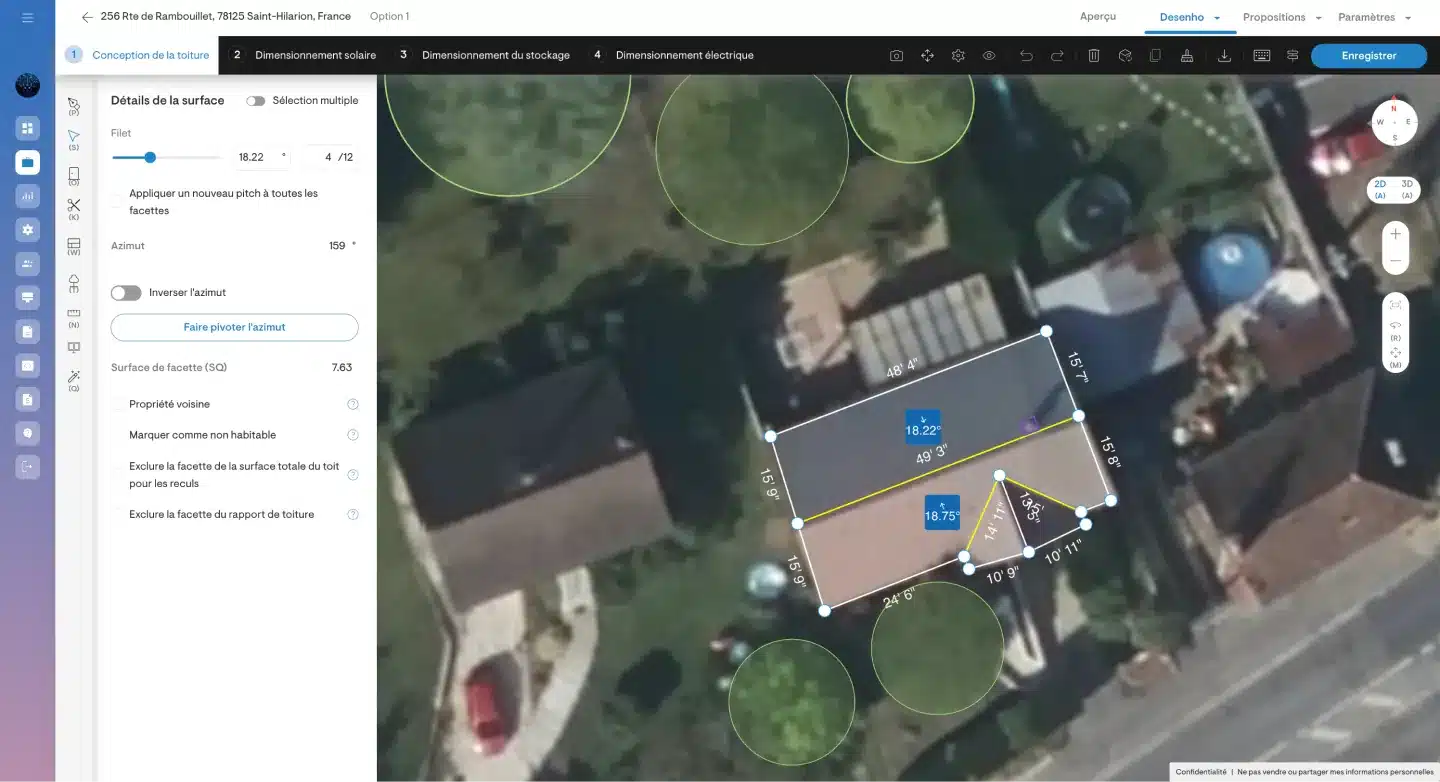Open the Paramètres dropdown menu
Image resolution: width=1440 pixels, height=782 pixels.
coord(1374,17)
